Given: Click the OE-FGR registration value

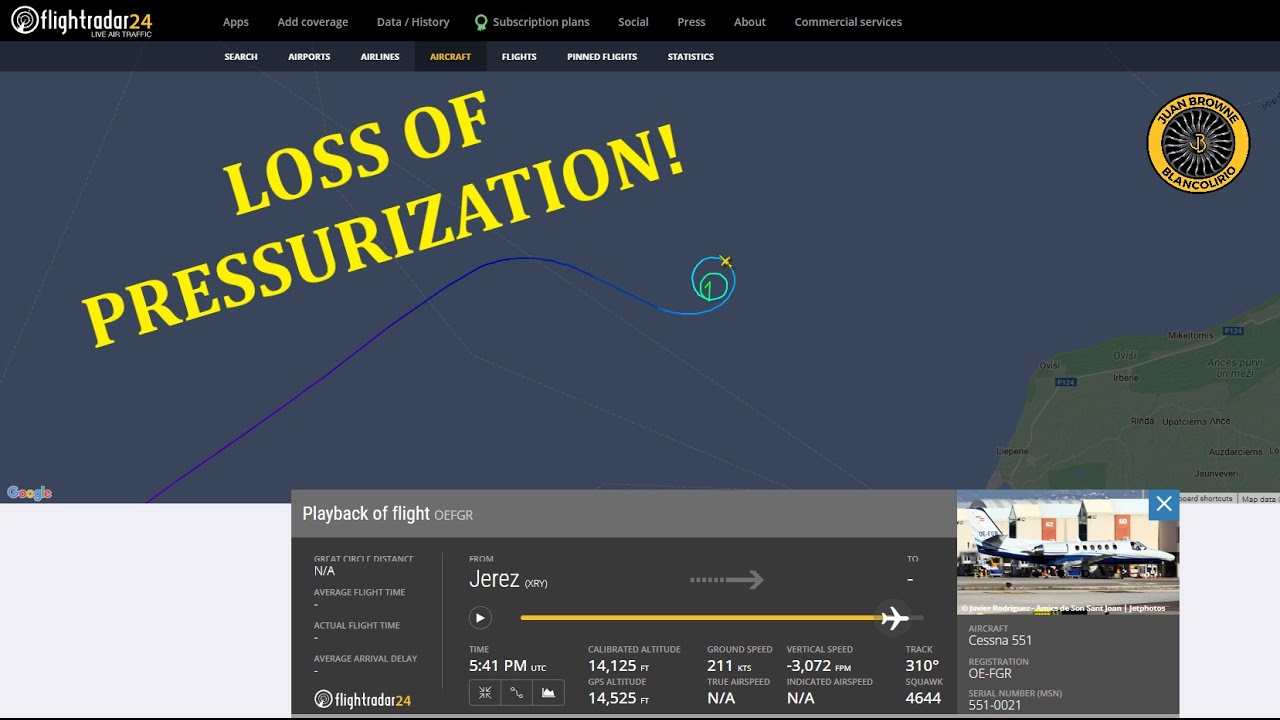Looking at the screenshot, I should tap(991, 673).
